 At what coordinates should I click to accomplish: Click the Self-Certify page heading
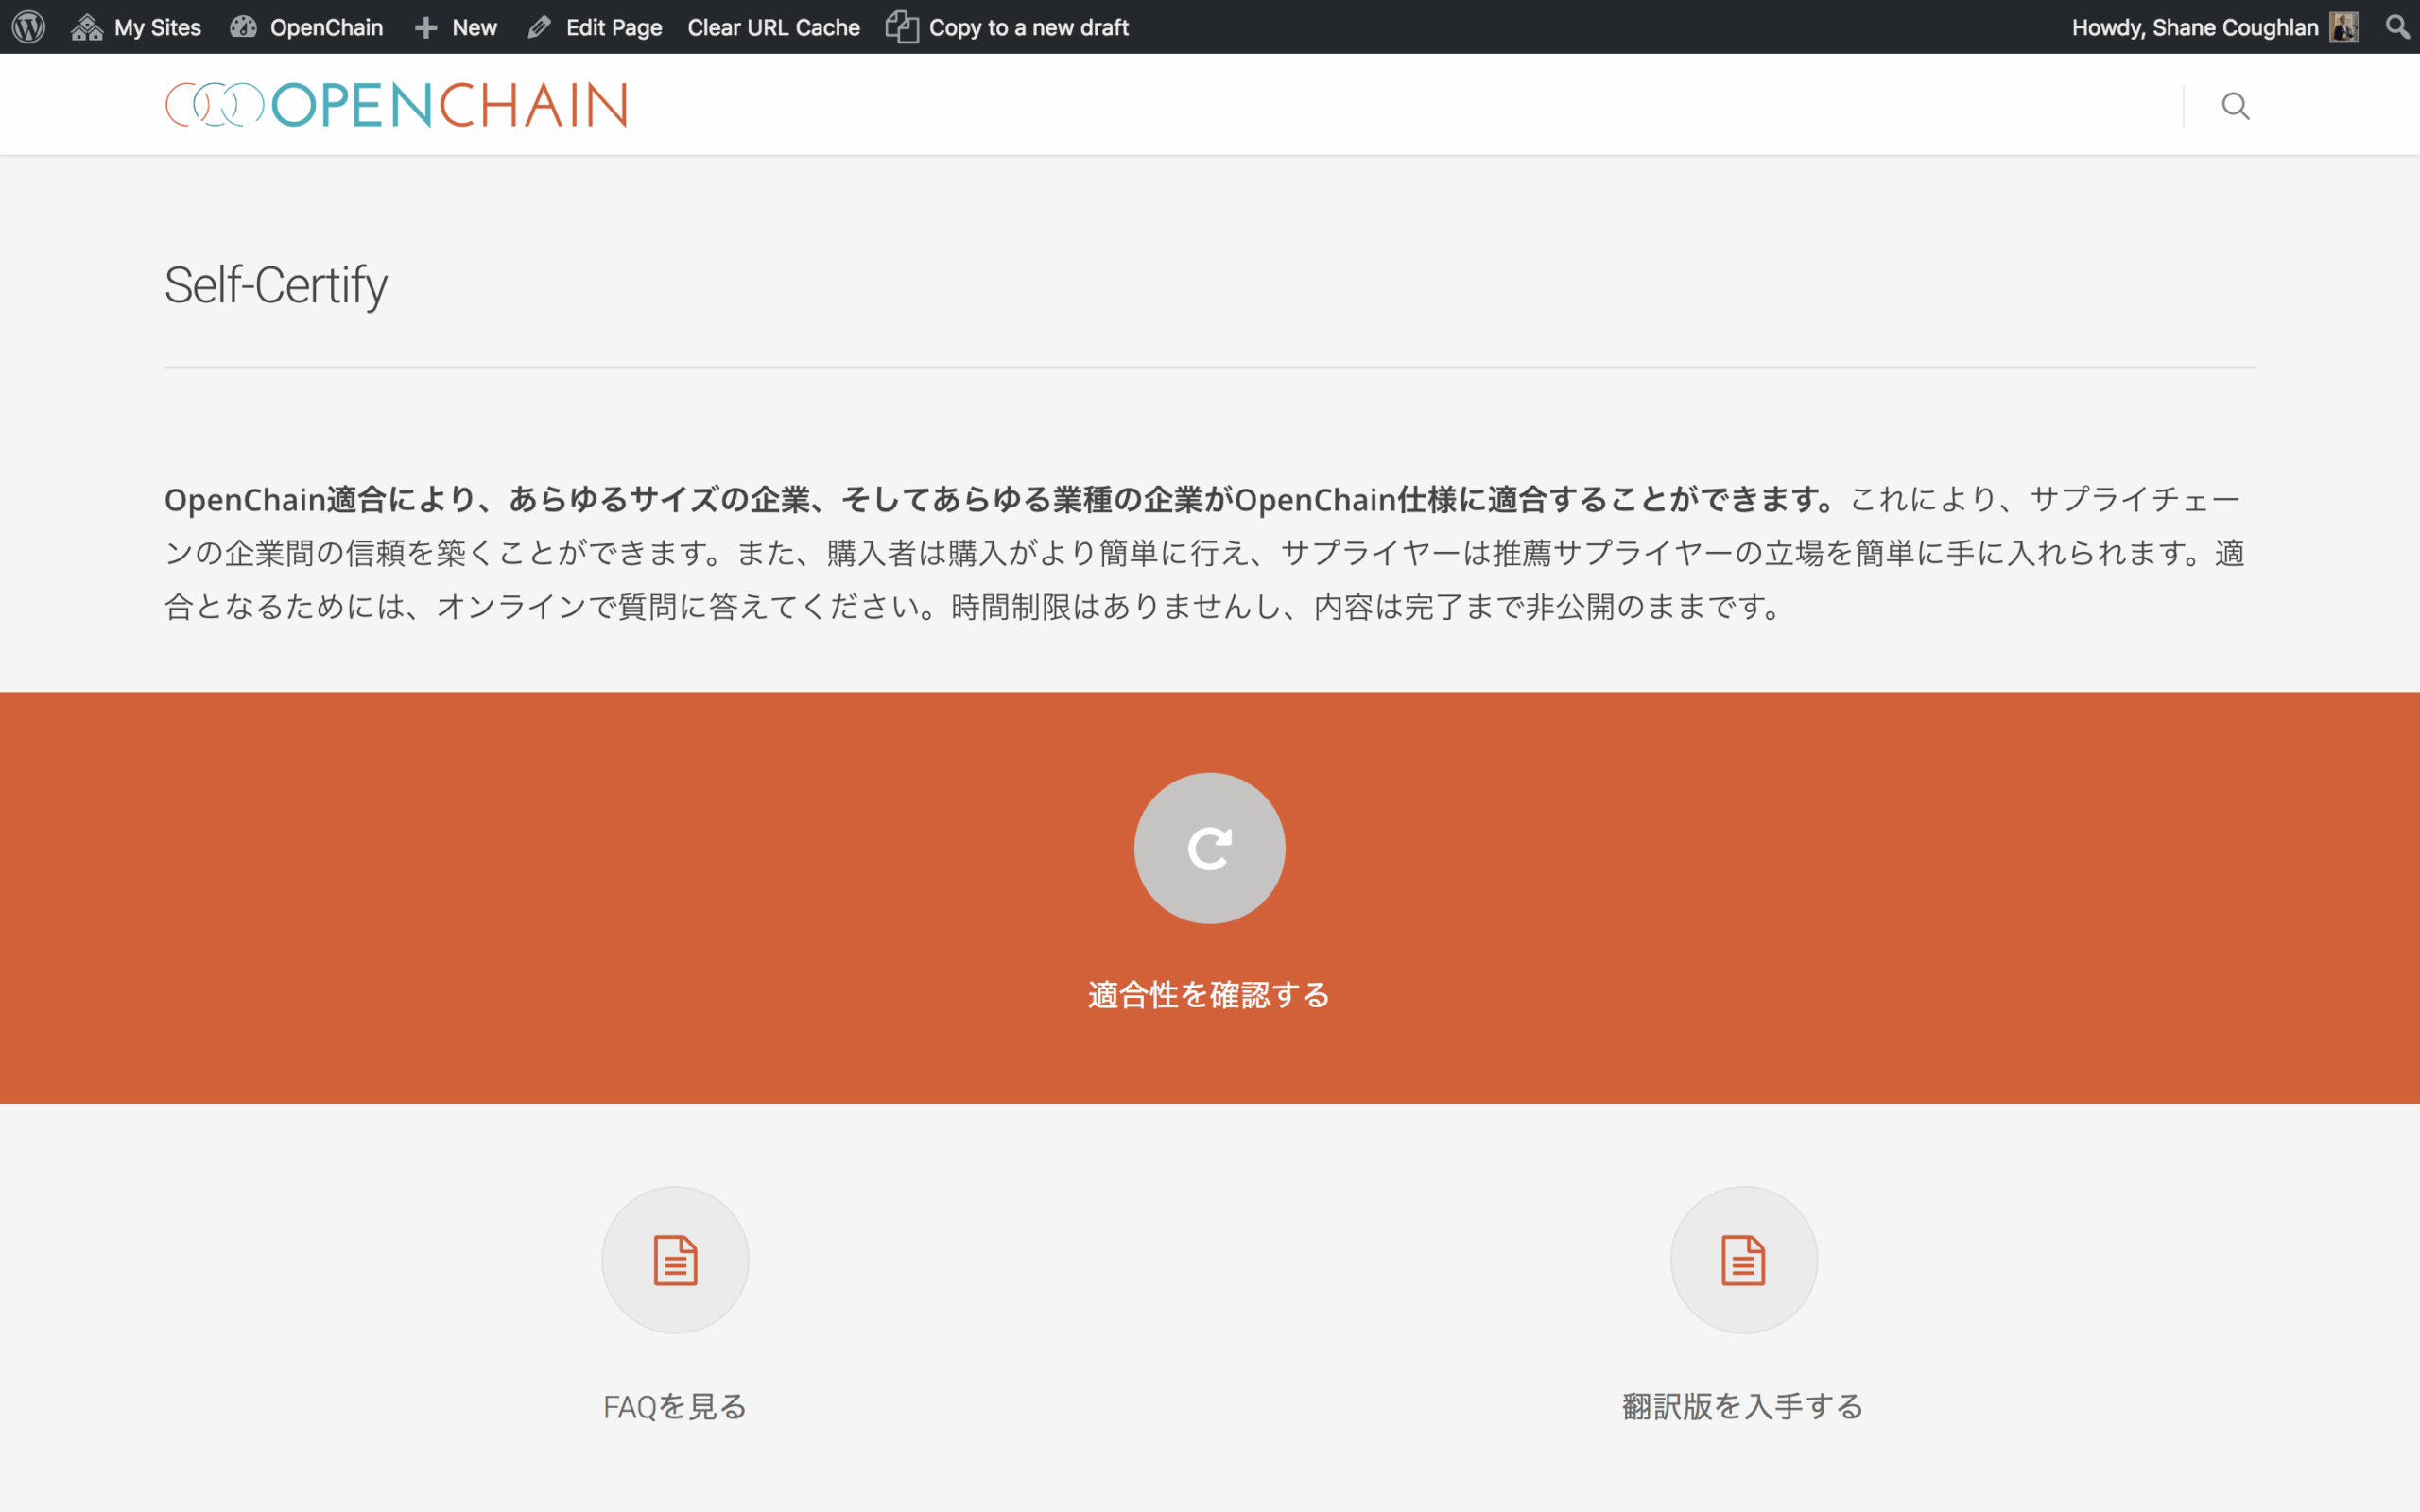(276, 286)
